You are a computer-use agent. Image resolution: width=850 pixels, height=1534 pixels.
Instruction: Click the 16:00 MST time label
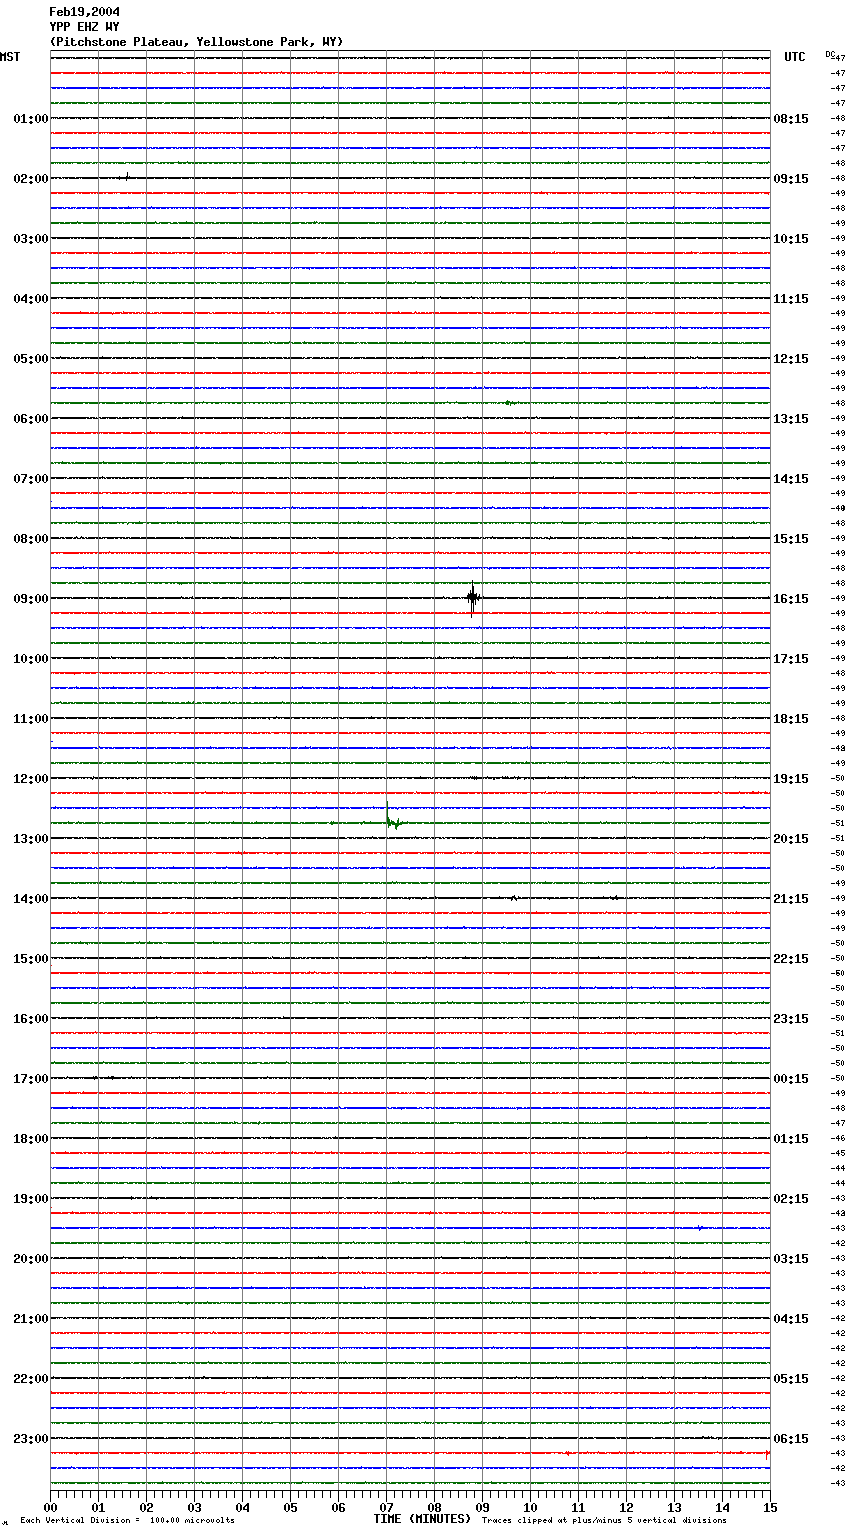click(x=30, y=1019)
